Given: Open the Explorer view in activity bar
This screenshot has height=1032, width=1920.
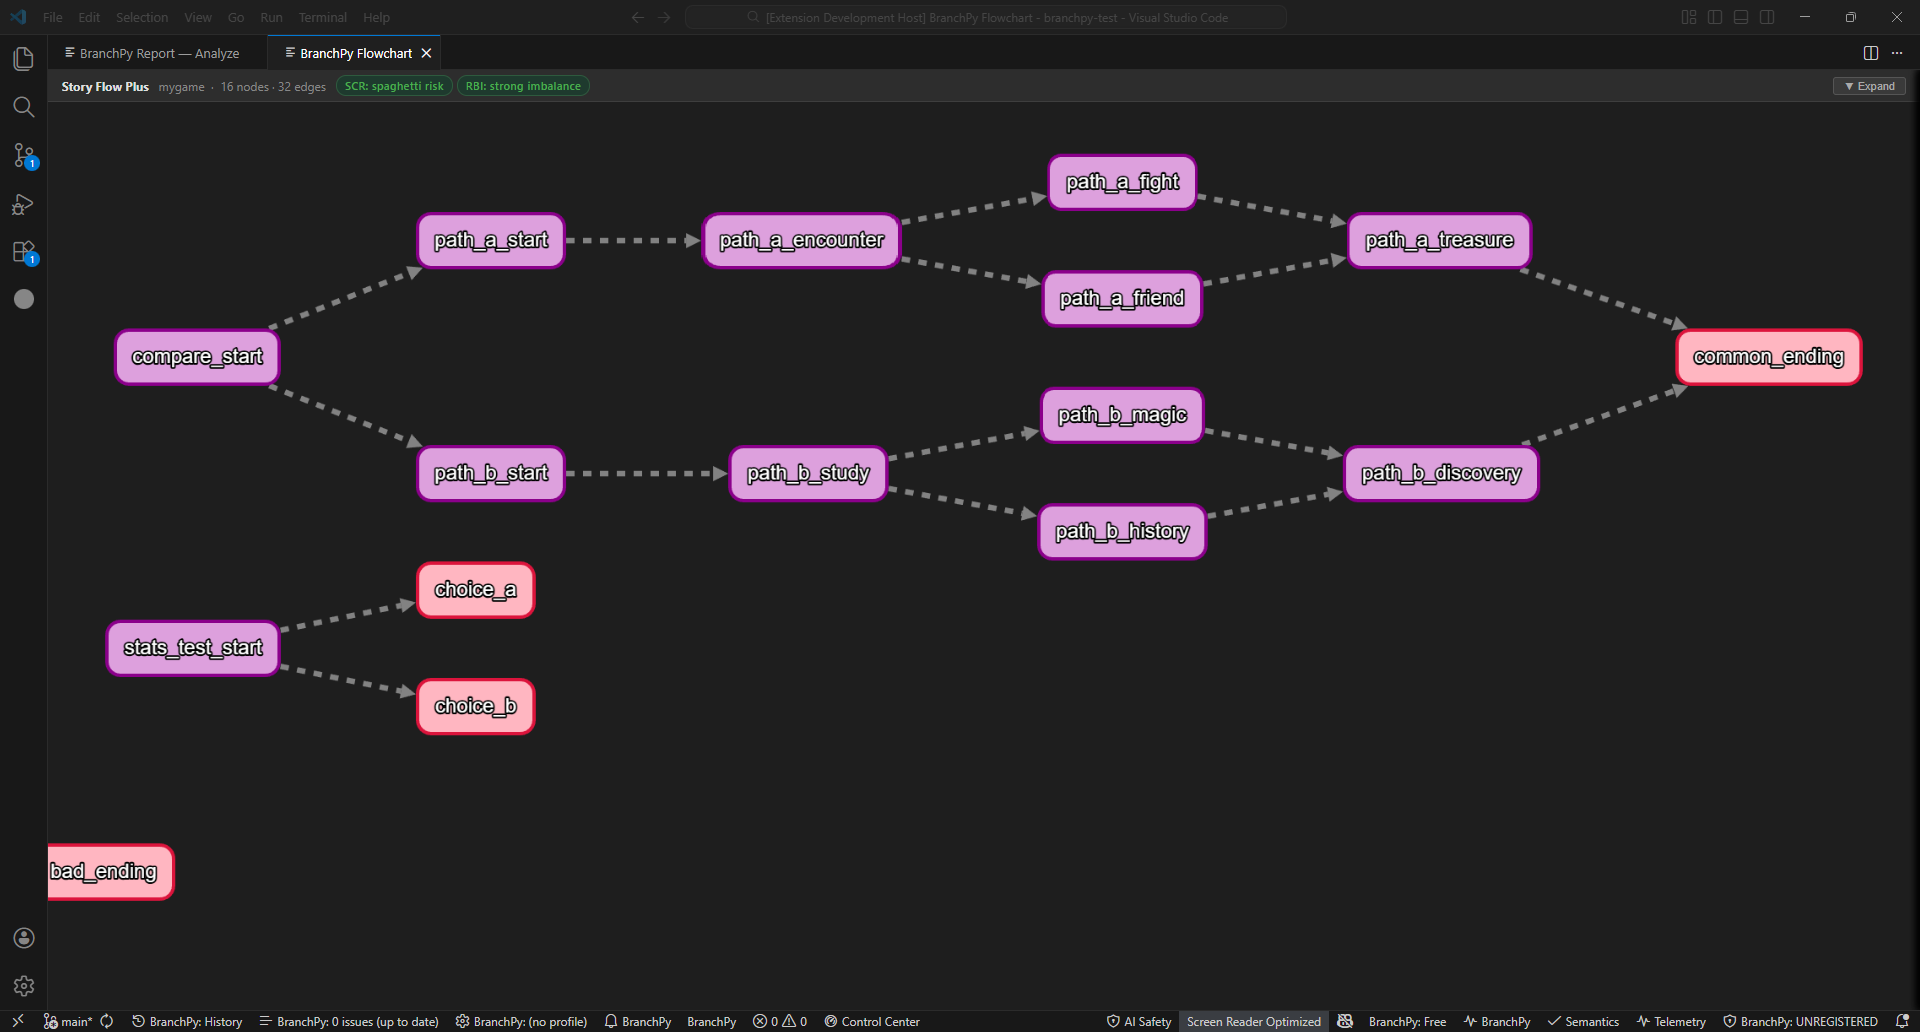Looking at the screenshot, I should (x=24, y=59).
